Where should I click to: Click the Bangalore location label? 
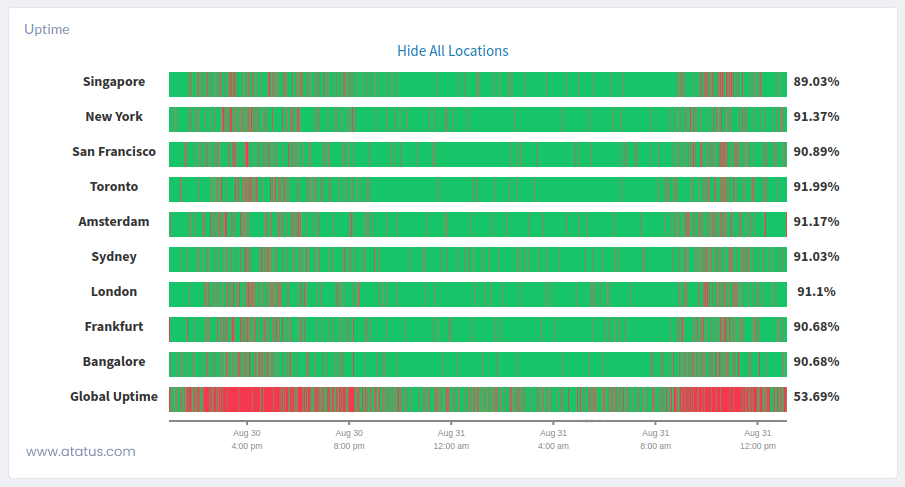click(114, 362)
